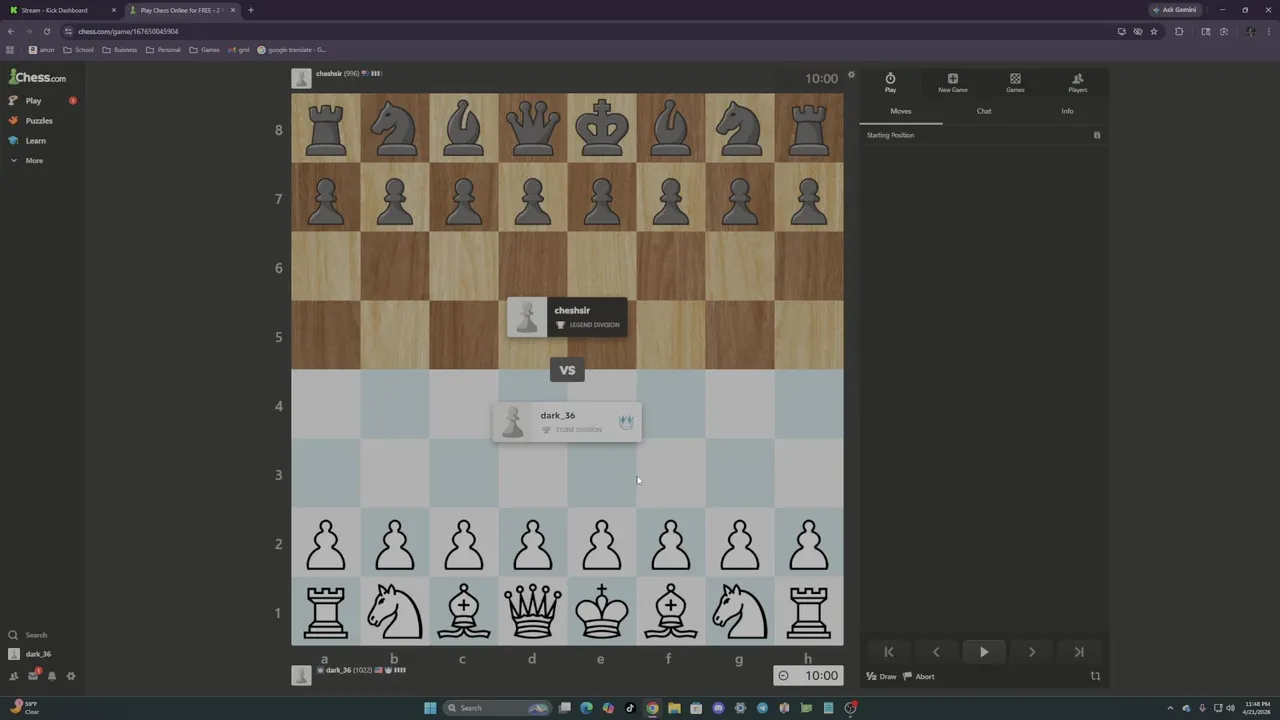
Task: Click opponent name cheshsir above board
Action: pos(329,73)
